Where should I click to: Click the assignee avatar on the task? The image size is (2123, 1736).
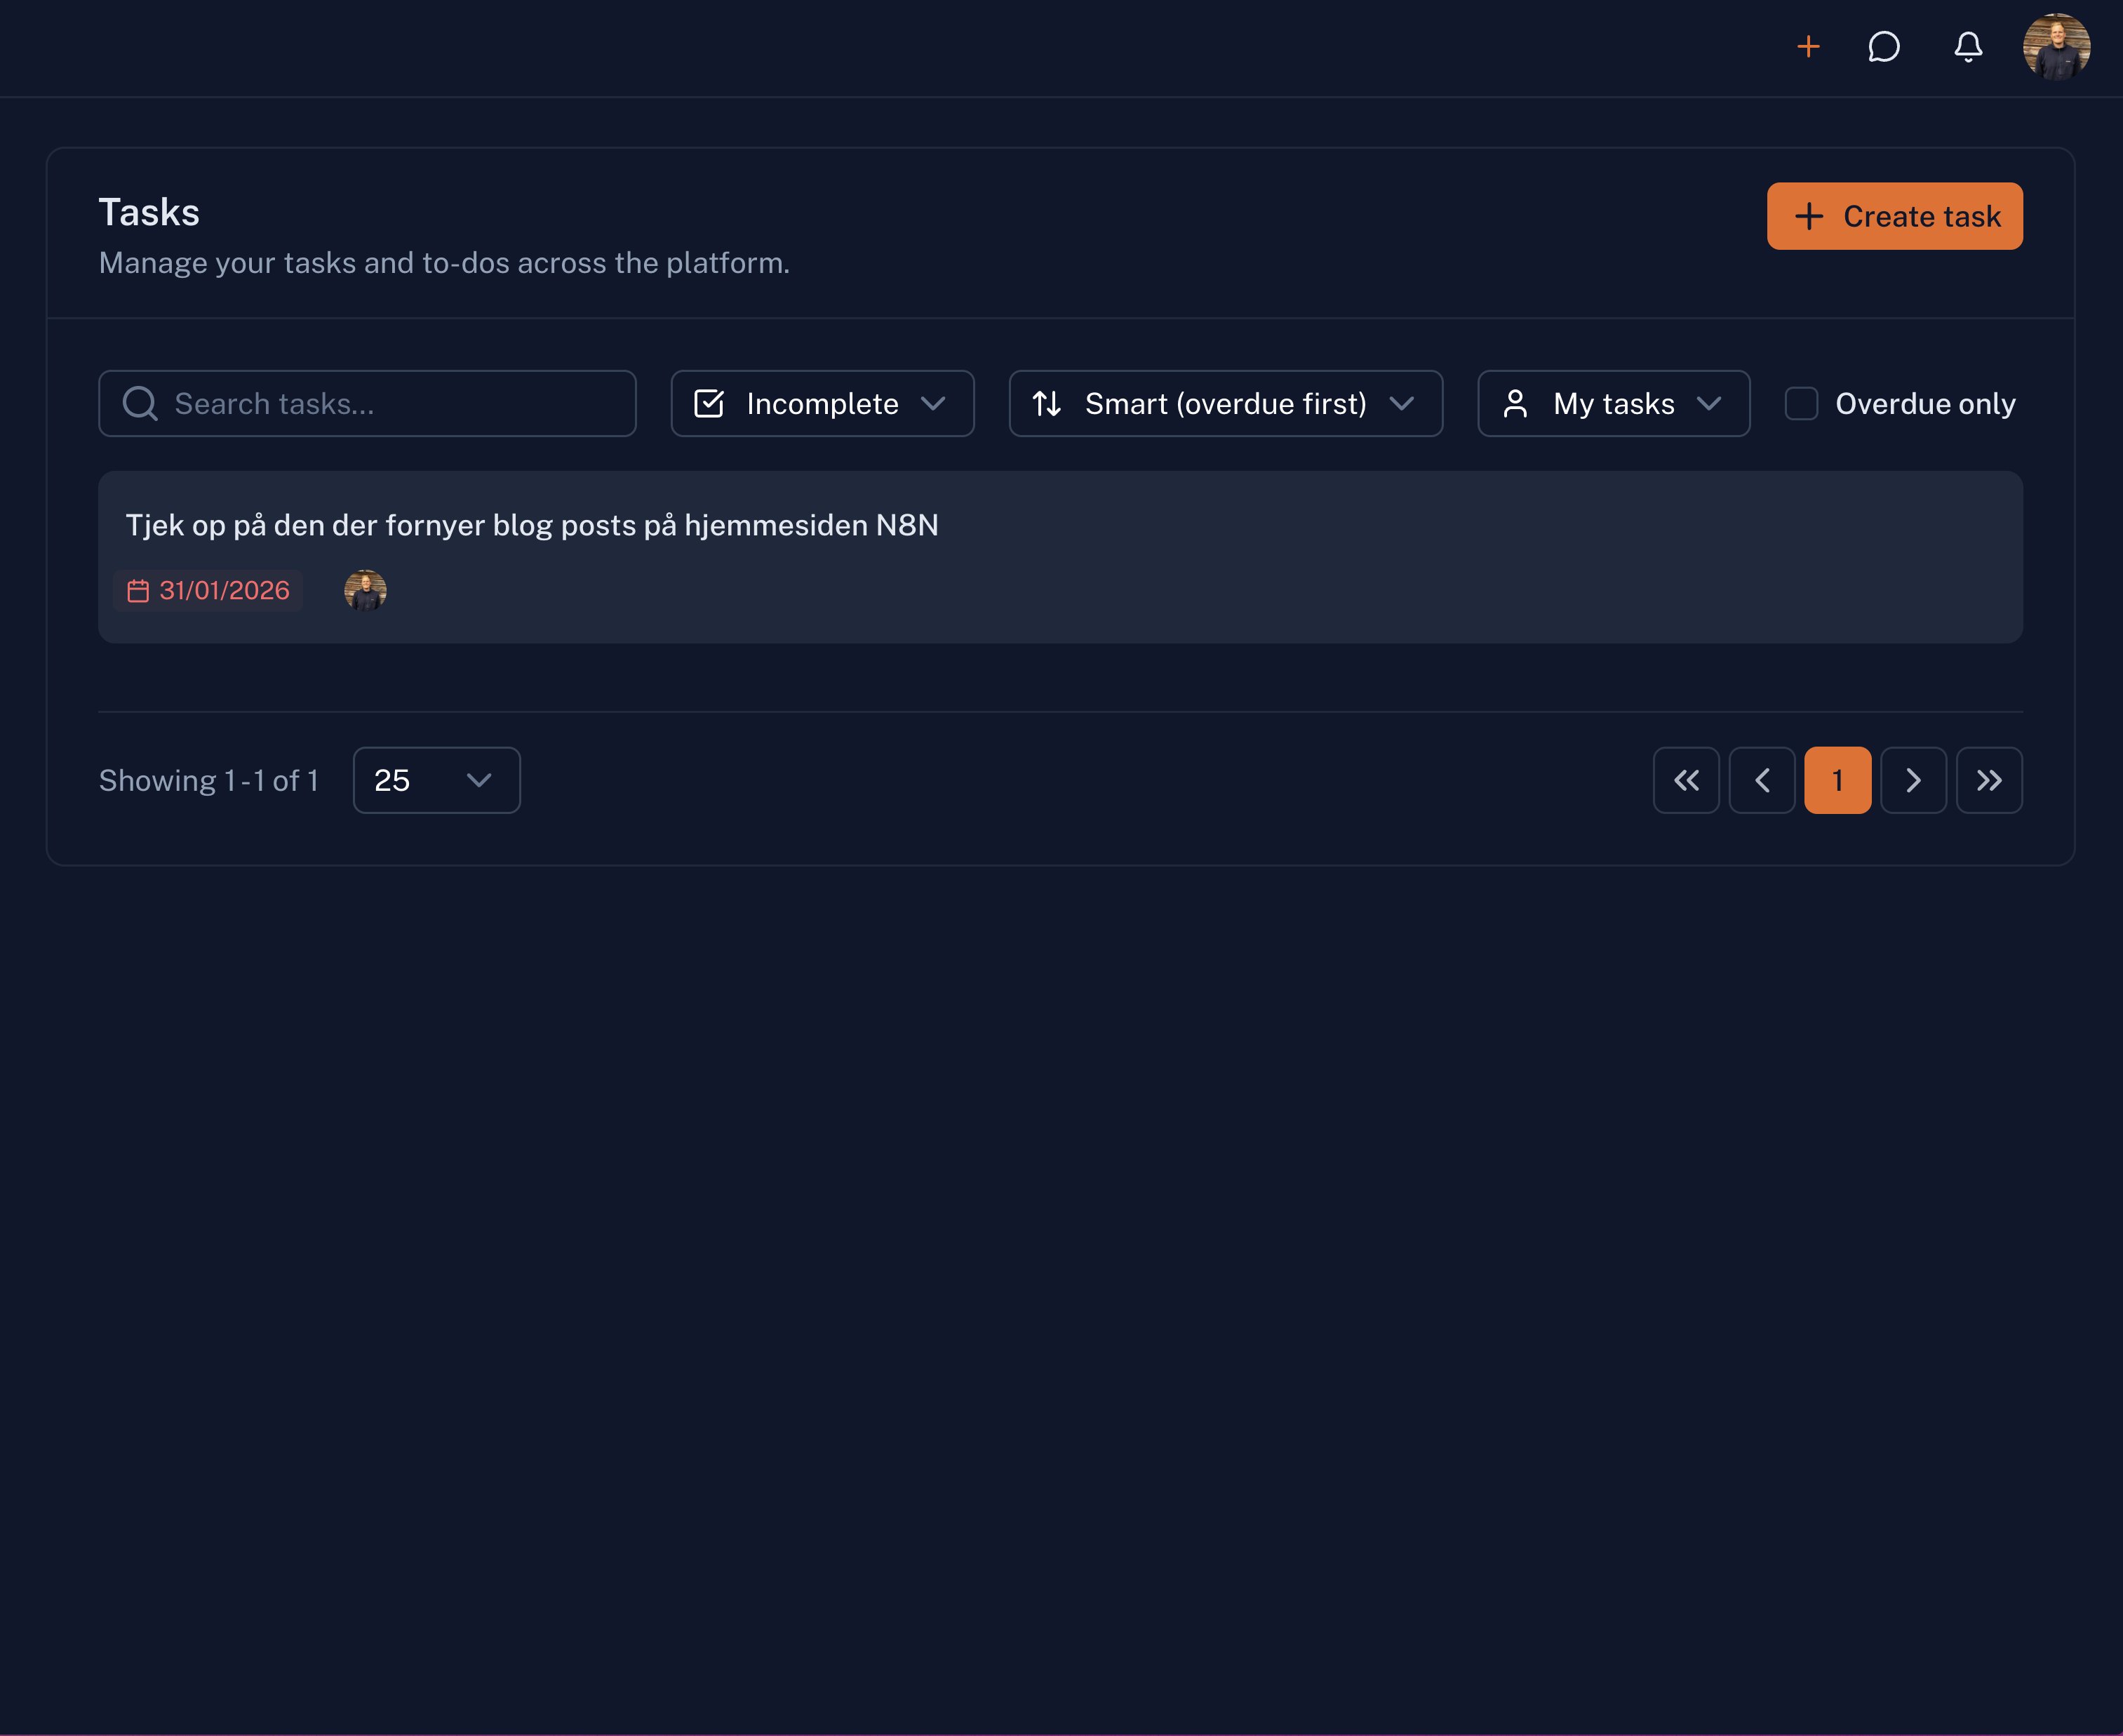[365, 591]
